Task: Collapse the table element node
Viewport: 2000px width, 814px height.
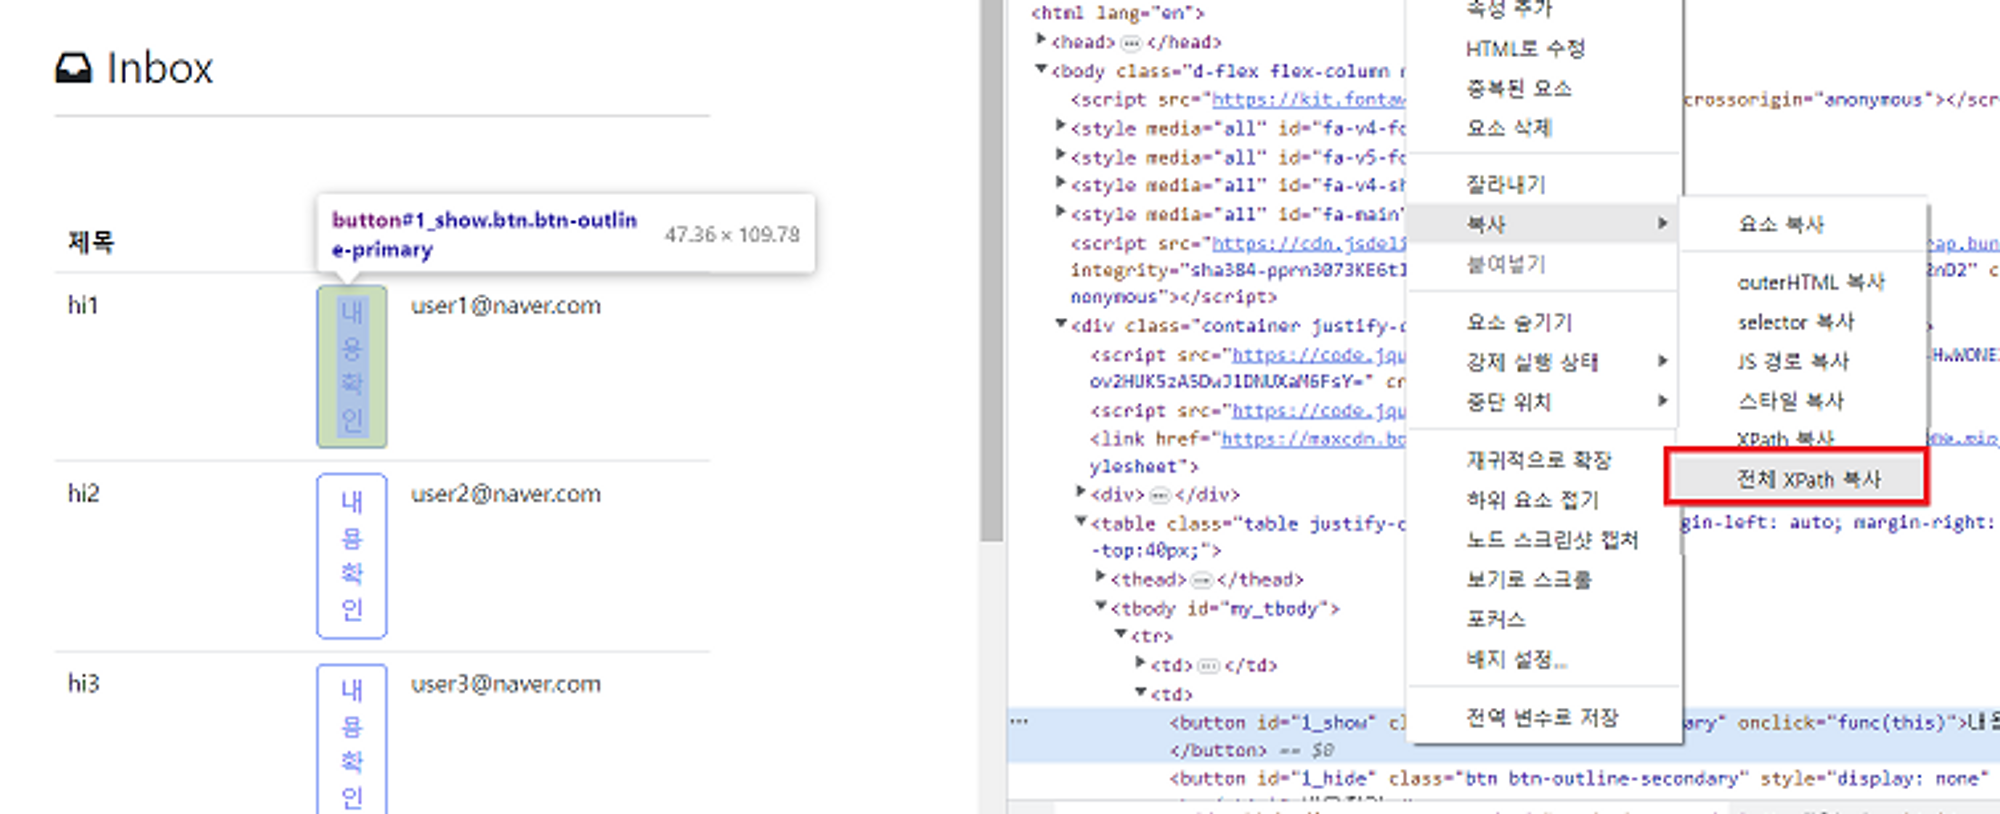Action: [x=1081, y=522]
